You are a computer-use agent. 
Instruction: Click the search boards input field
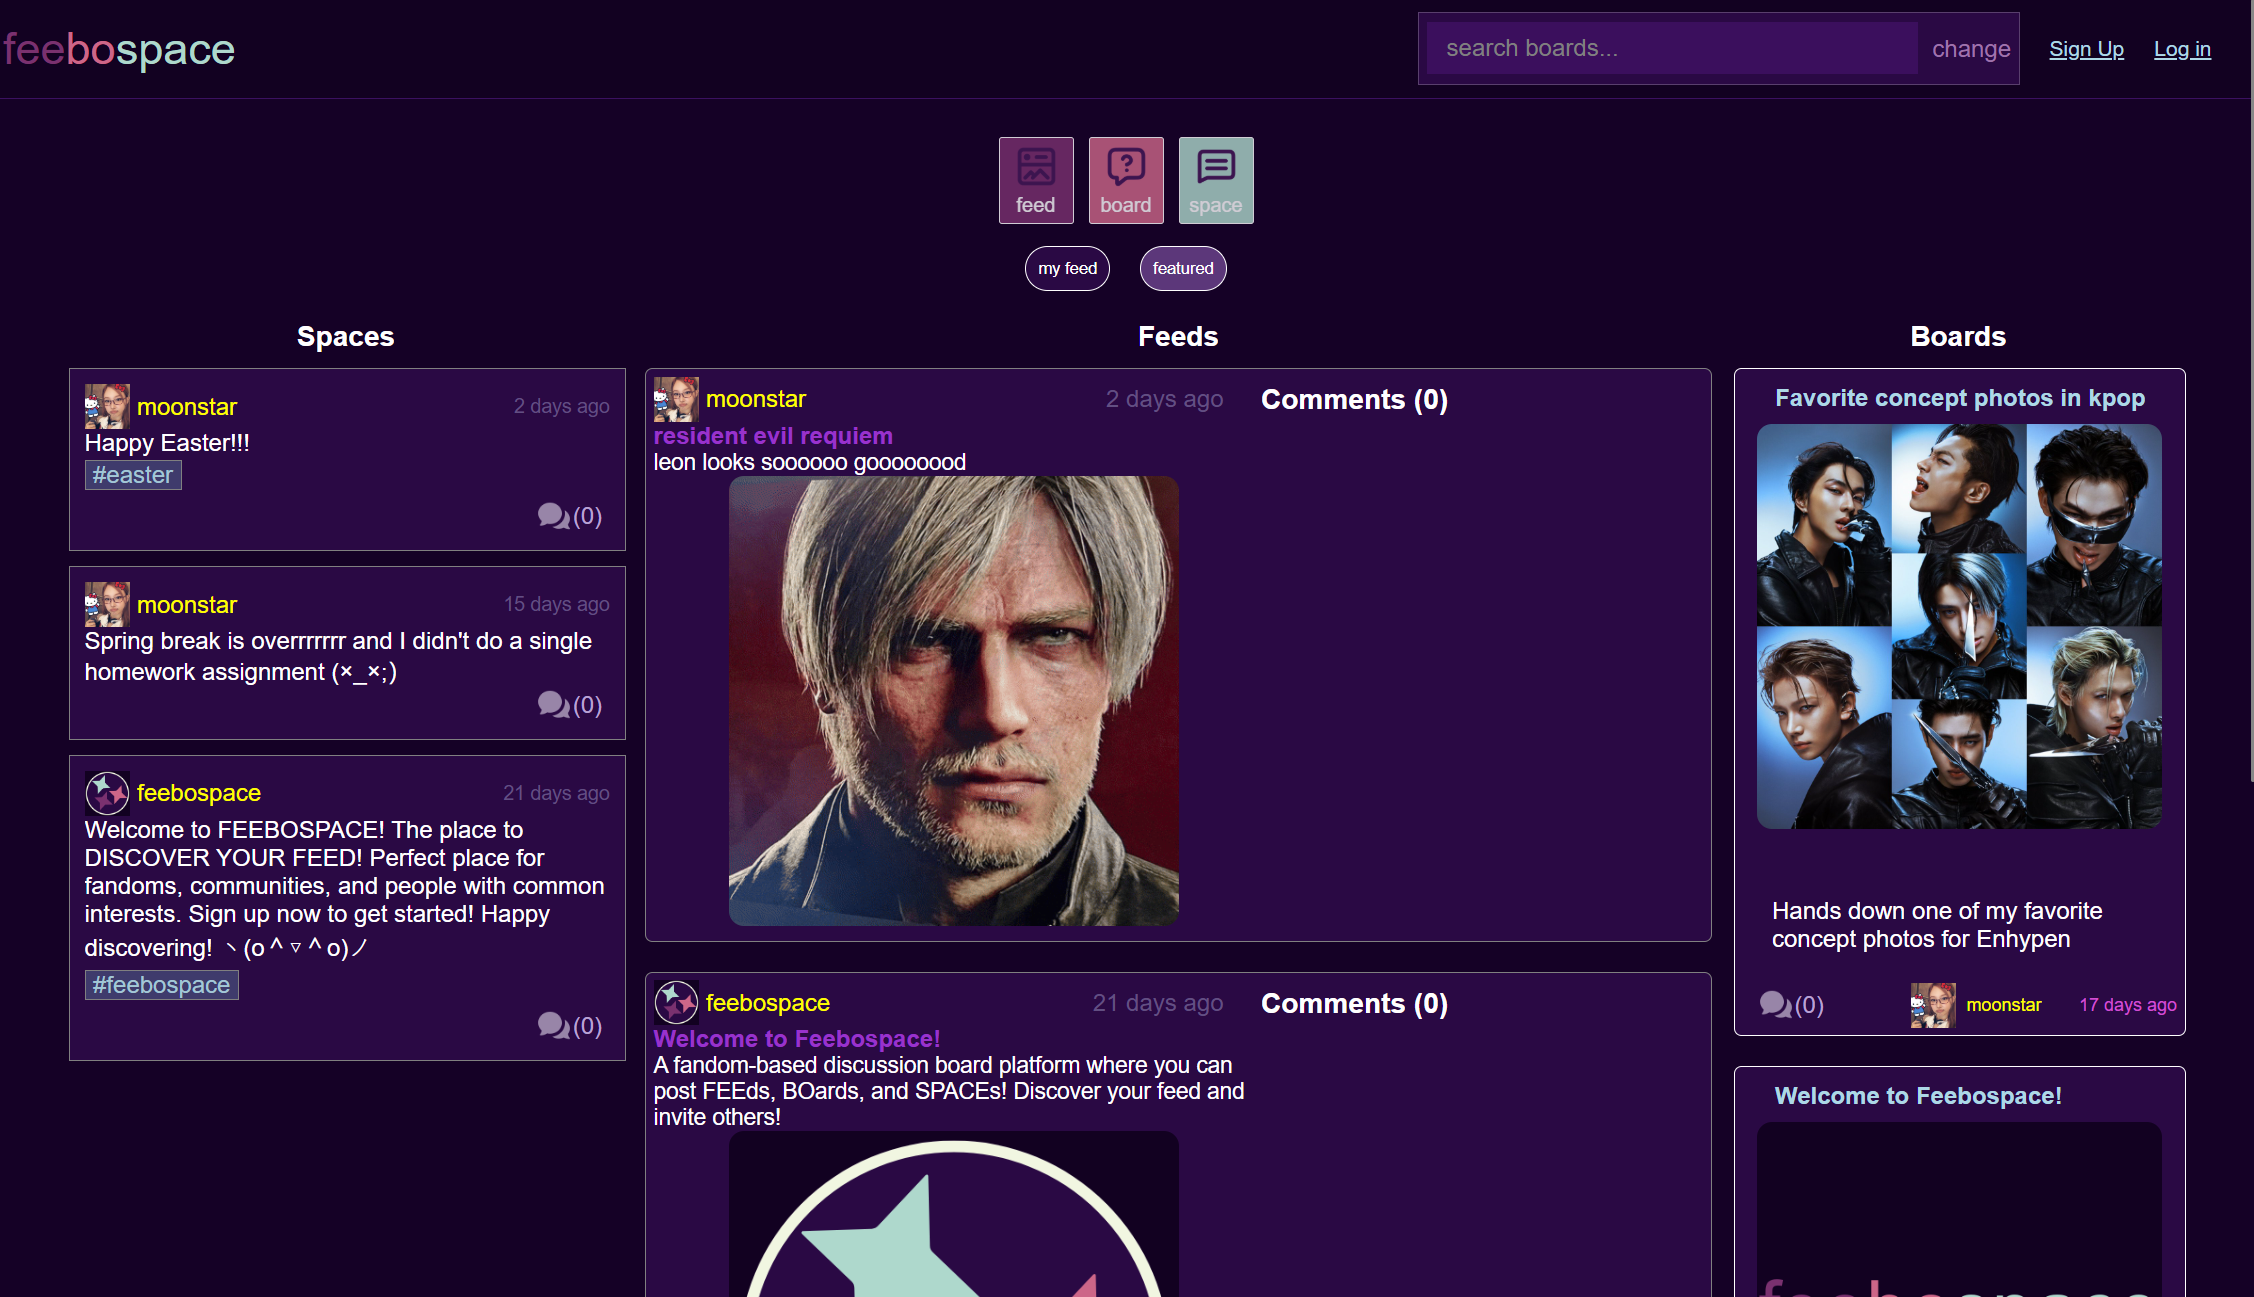[1670, 47]
